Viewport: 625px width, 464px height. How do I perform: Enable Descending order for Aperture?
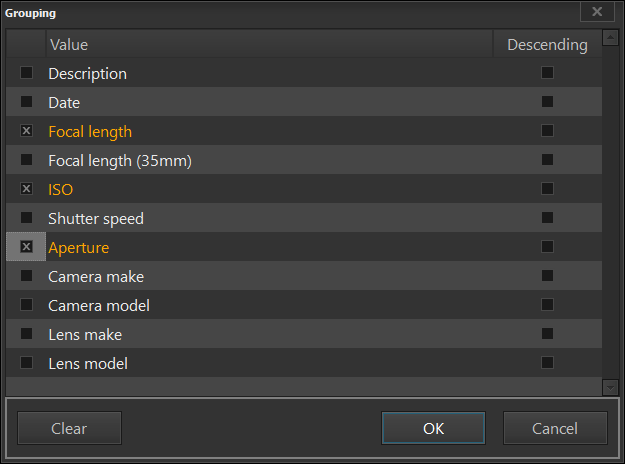tap(547, 247)
